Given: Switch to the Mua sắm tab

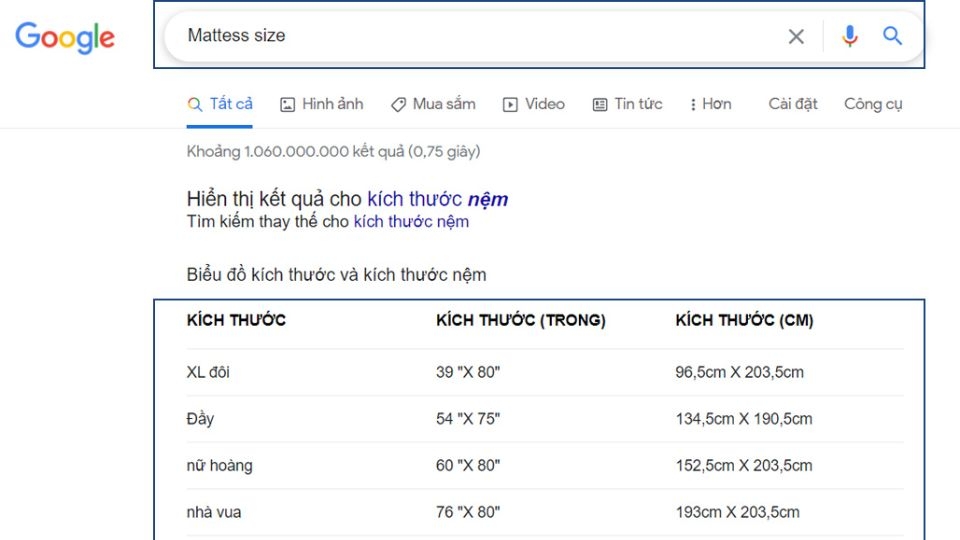Looking at the screenshot, I should click(433, 104).
